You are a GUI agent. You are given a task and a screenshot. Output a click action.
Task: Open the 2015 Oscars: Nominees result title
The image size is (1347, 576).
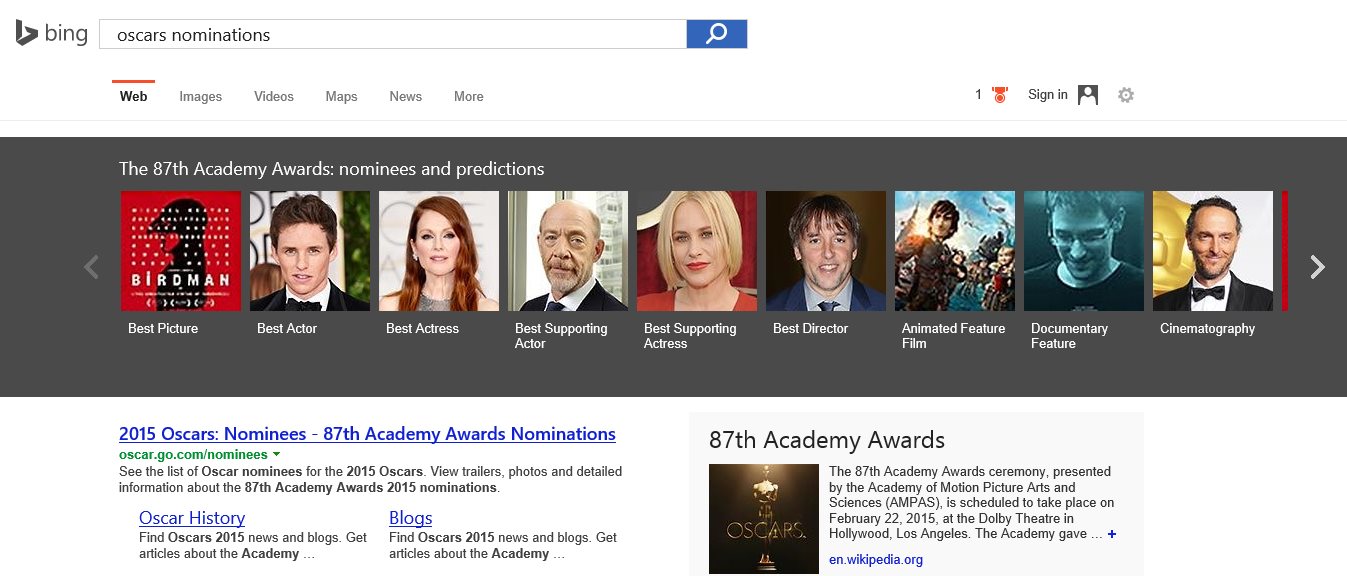(367, 434)
